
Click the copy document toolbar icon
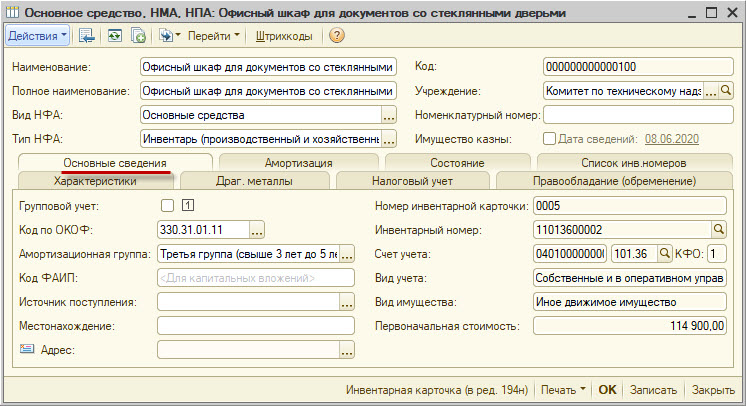(x=139, y=36)
